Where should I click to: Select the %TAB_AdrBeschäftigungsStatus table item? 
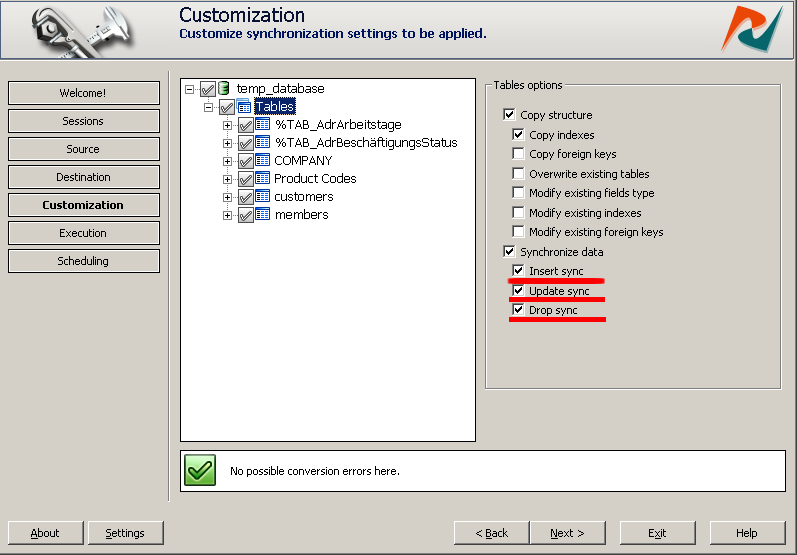click(x=366, y=143)
